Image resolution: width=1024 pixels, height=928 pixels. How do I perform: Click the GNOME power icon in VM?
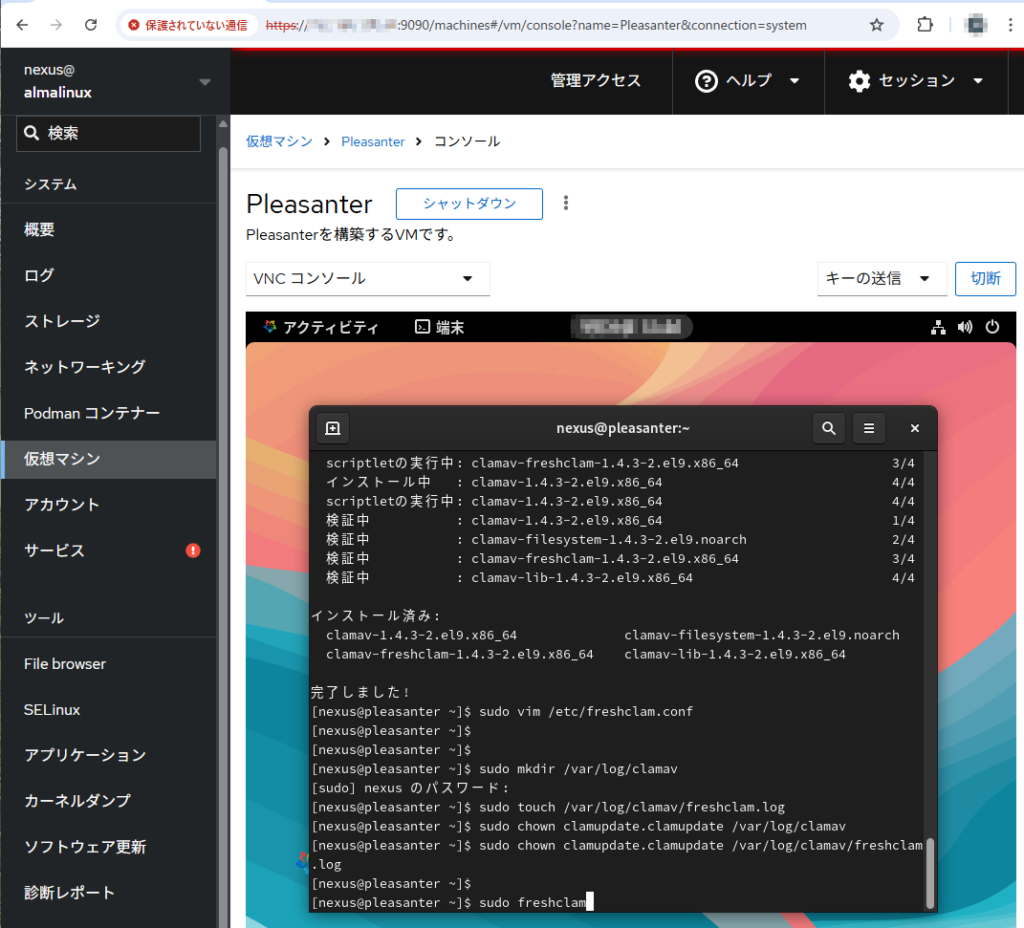pyautogui.click(x=992, y=327)
